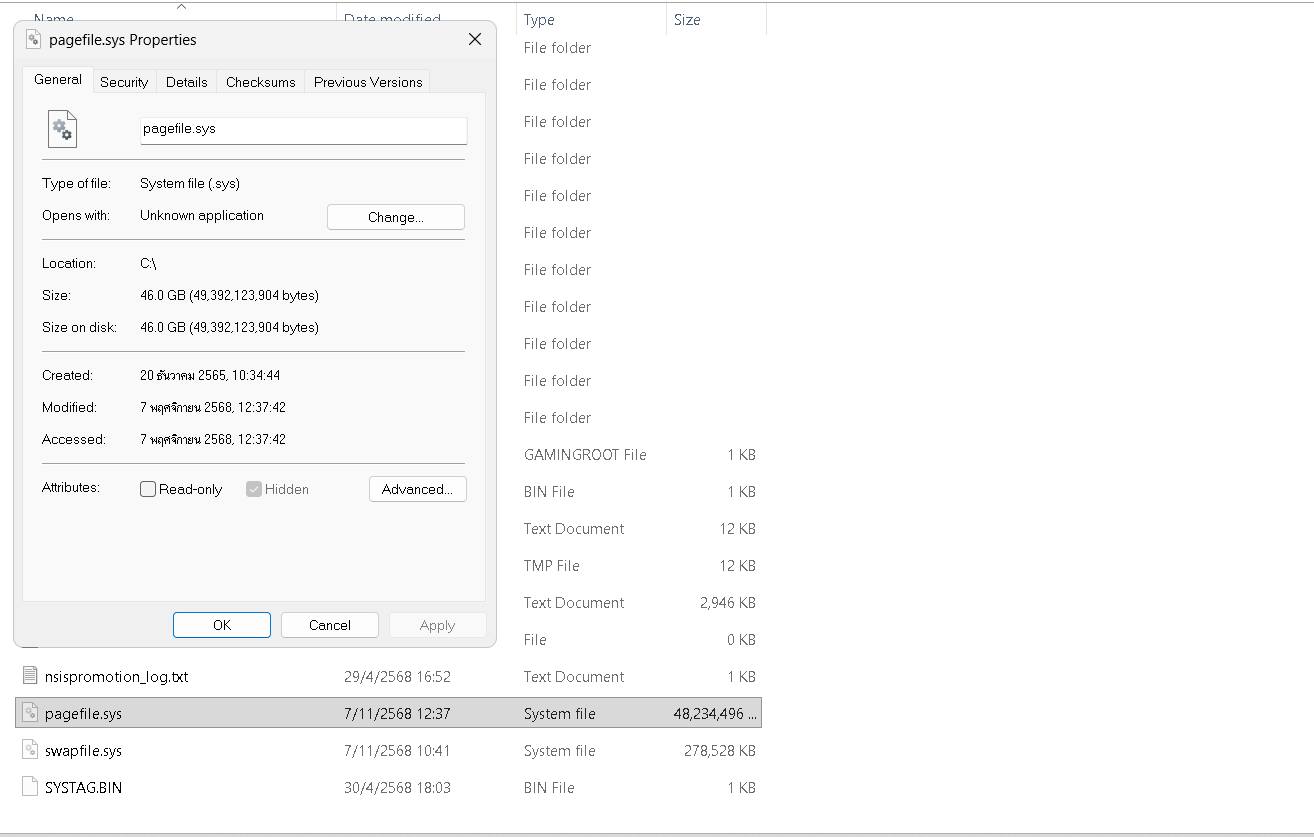Click the Change... button
This screenshot has height=837, width=1314.
[396, 217]
